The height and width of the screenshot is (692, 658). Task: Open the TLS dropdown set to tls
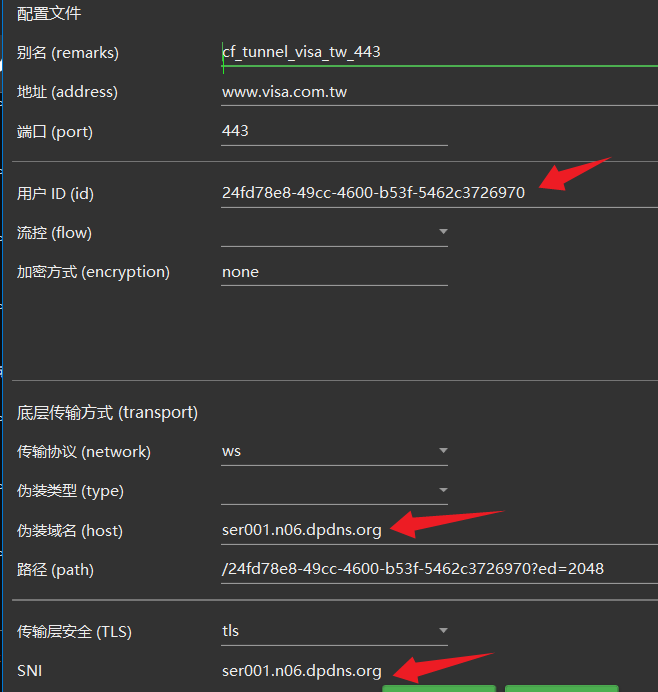334,632
